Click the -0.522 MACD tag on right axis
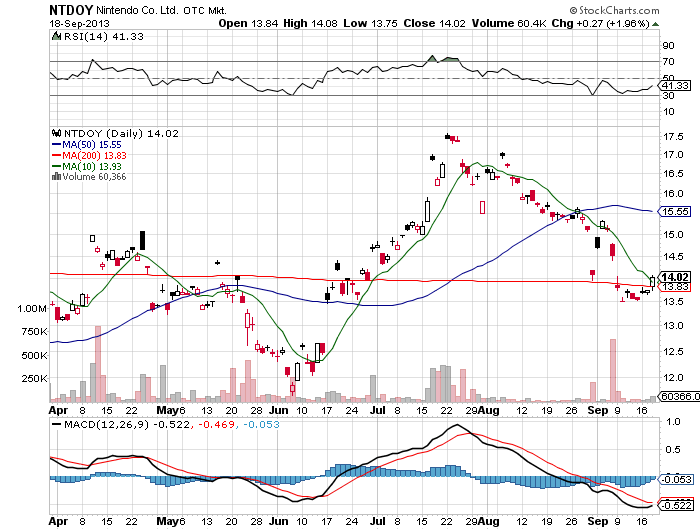Image resolution: width=700 pixels, height=530 pixels. click(x=676, y=505)
